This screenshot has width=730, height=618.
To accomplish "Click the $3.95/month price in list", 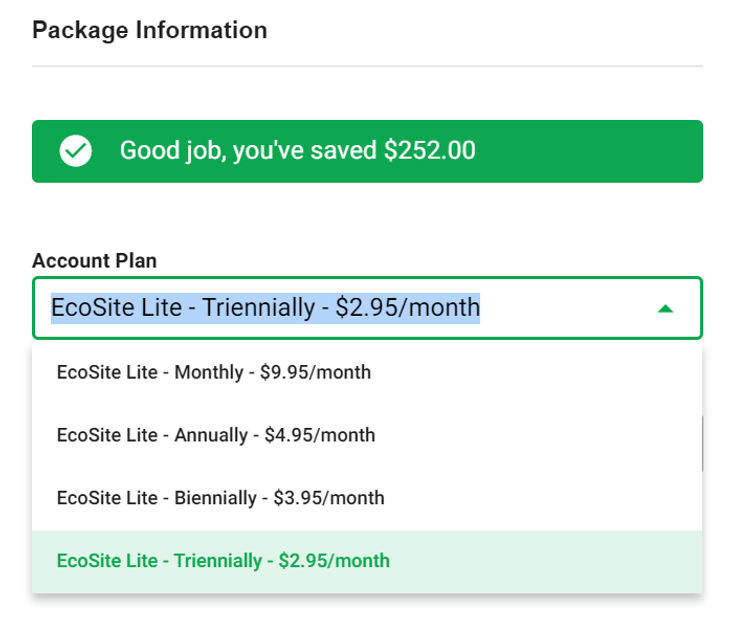I will tap(329, 498).
